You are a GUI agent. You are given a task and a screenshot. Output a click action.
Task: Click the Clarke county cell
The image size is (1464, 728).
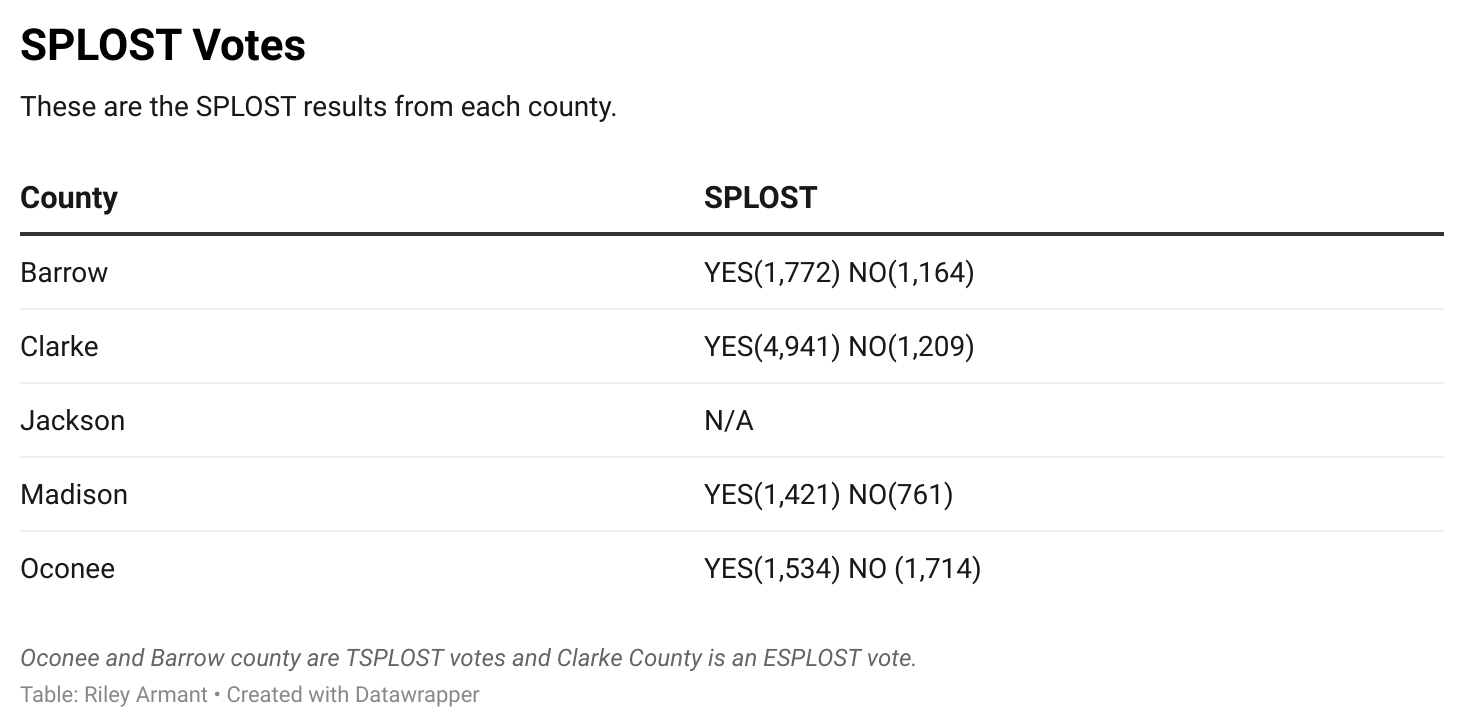pyautogui.click(x=59, y=346)
